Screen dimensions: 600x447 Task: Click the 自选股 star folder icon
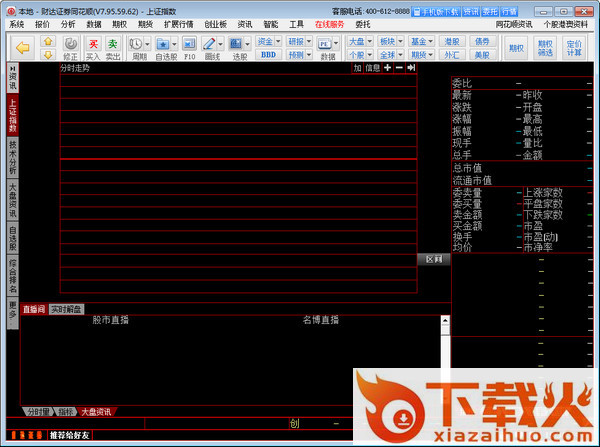(163, 44)
